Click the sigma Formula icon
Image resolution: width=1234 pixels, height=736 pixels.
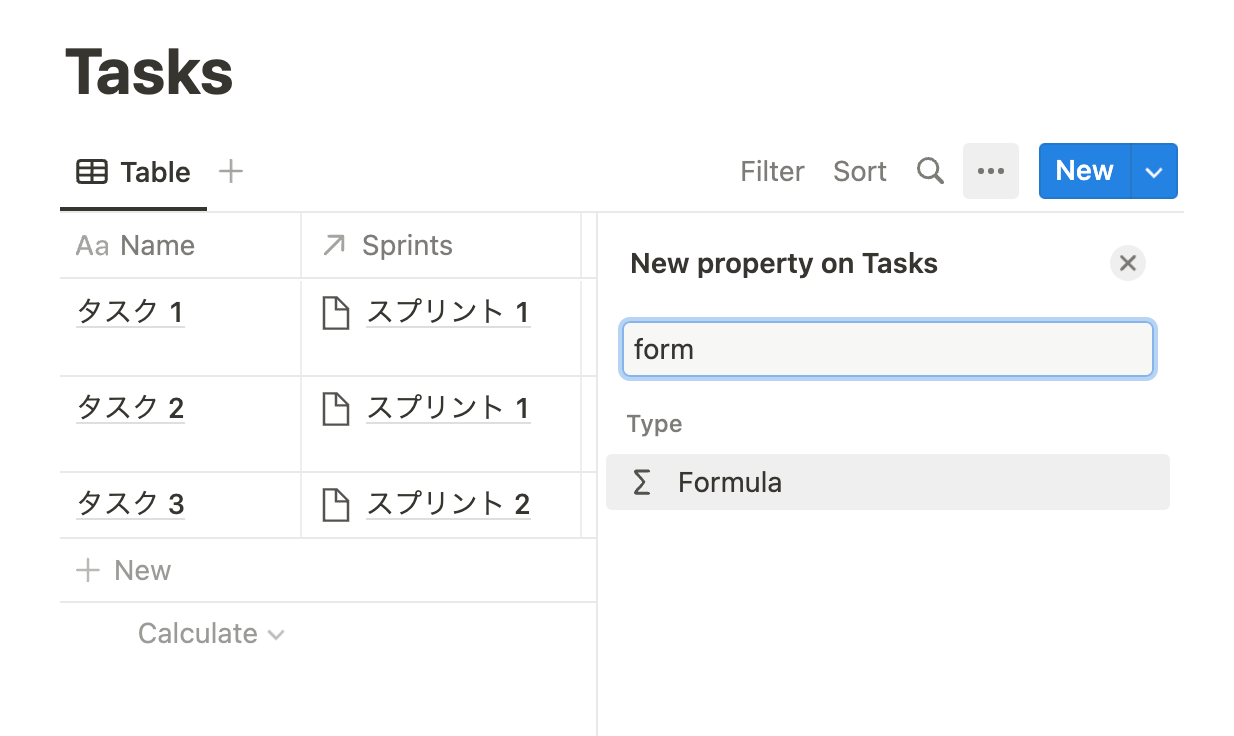click(x=642, y=483)
